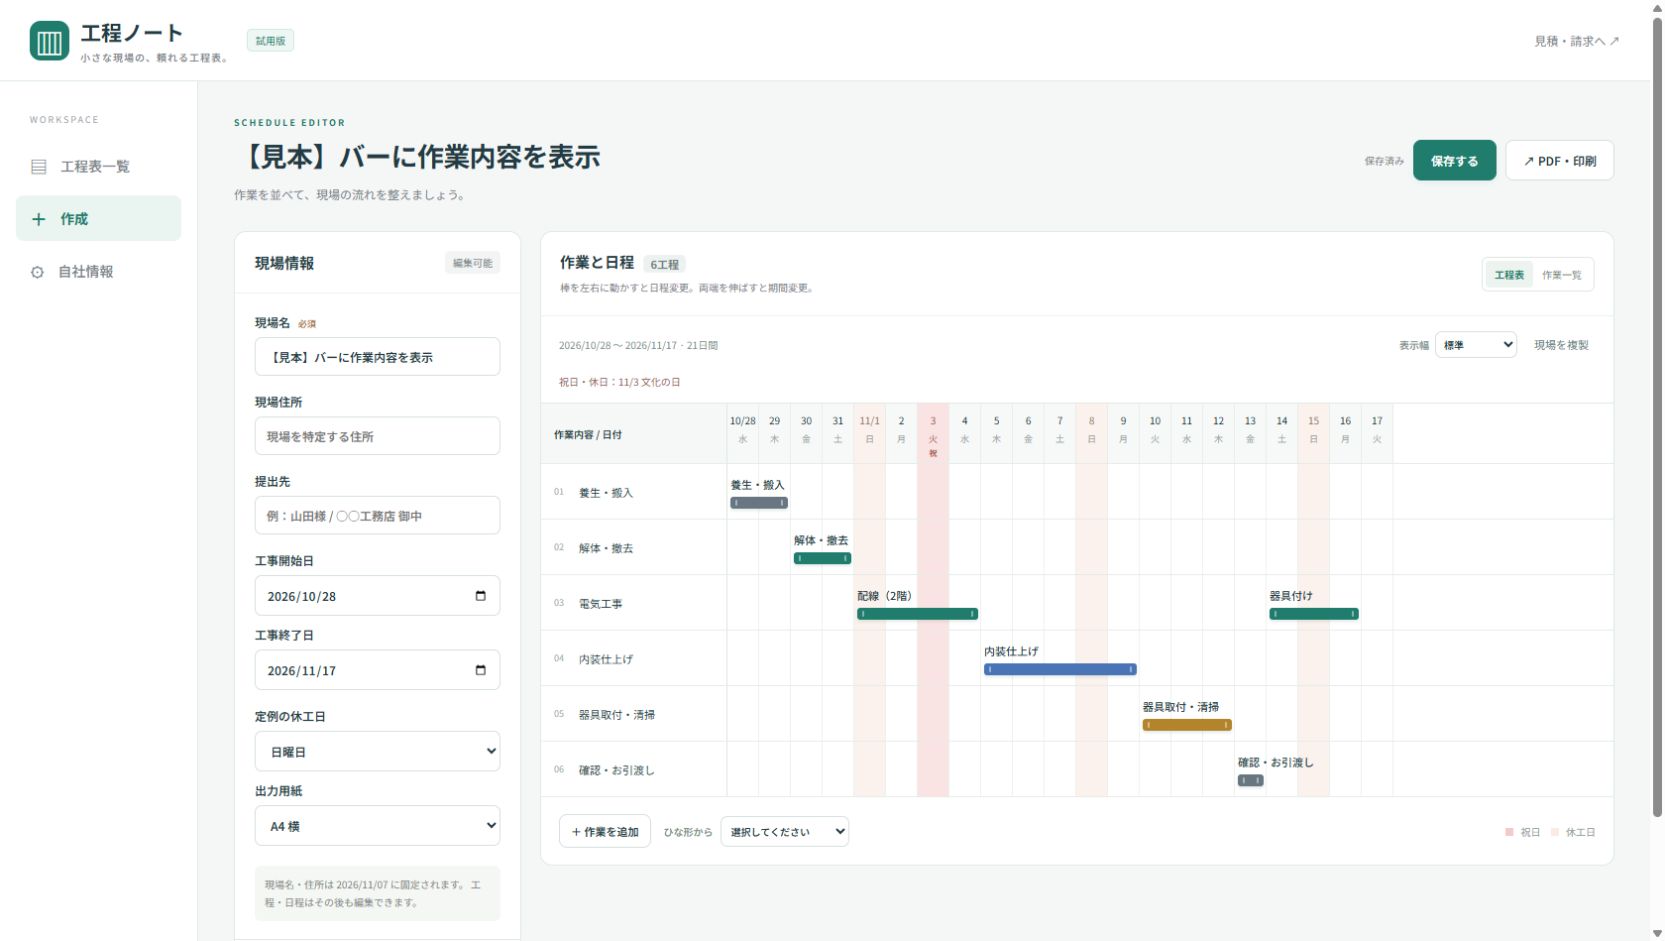Click the 現場名 input field
The image size is (1665, 941).
[377, 357]
